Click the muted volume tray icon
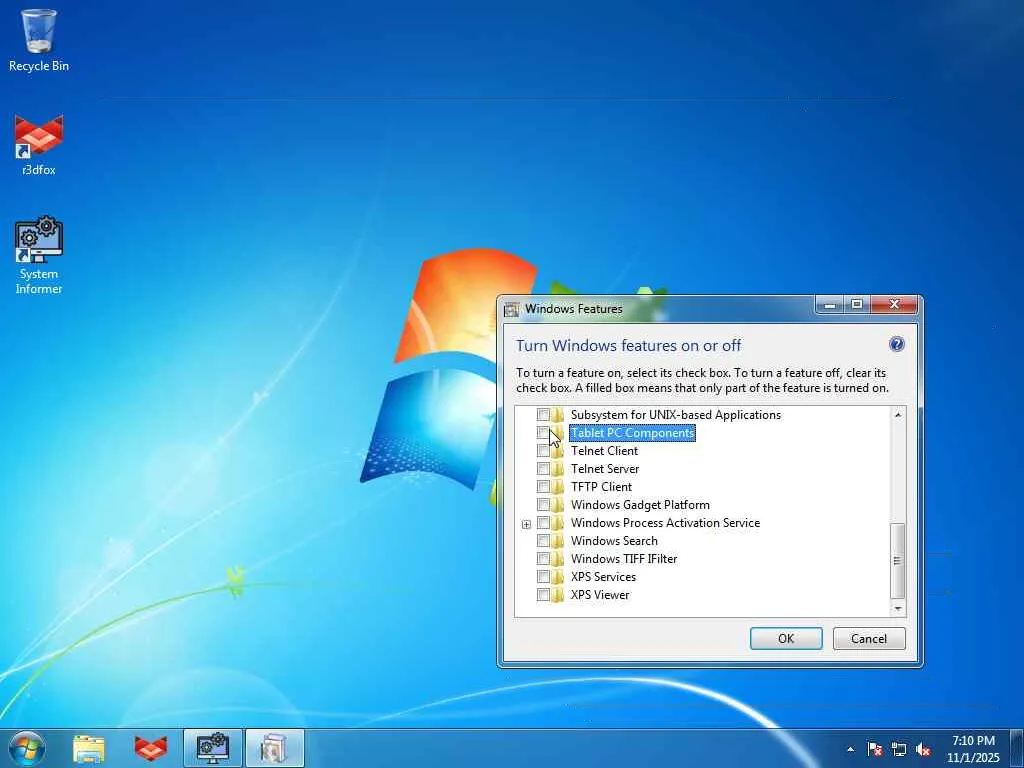The height and width of the screenshot is (768, 1024). pos(923,749)
